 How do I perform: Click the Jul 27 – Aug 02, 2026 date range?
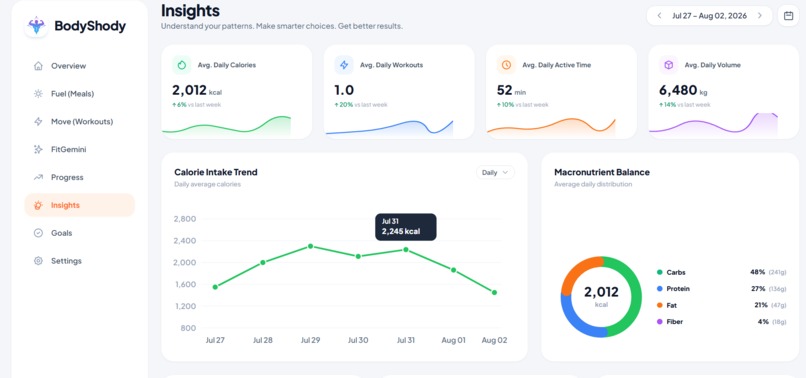tap(709, 15)
